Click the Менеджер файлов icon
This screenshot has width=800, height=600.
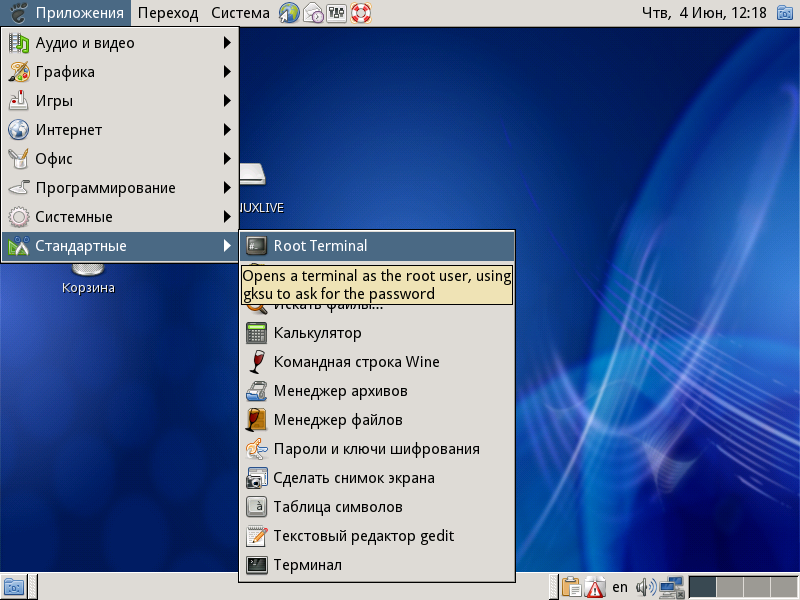click(x=257, y=420)
